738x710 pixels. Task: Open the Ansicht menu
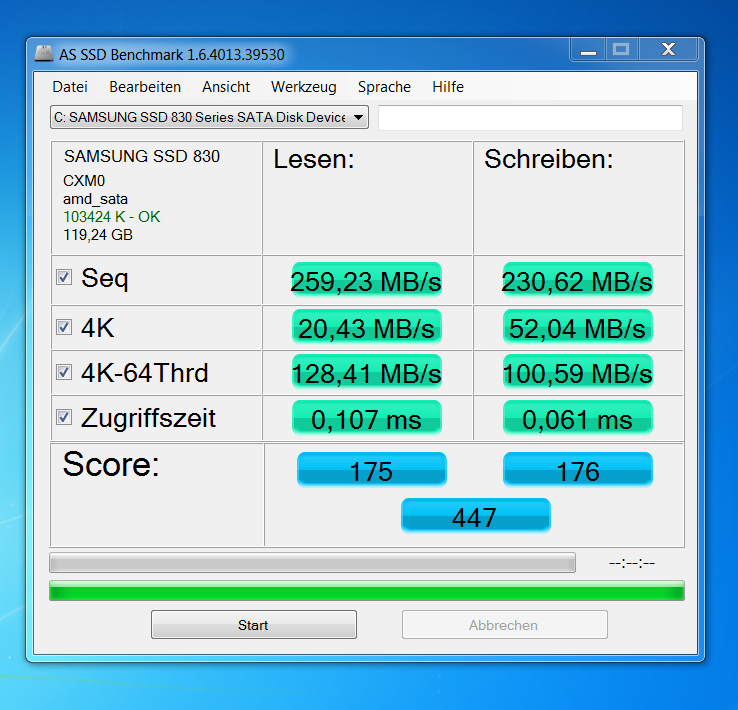pos(226,87)
